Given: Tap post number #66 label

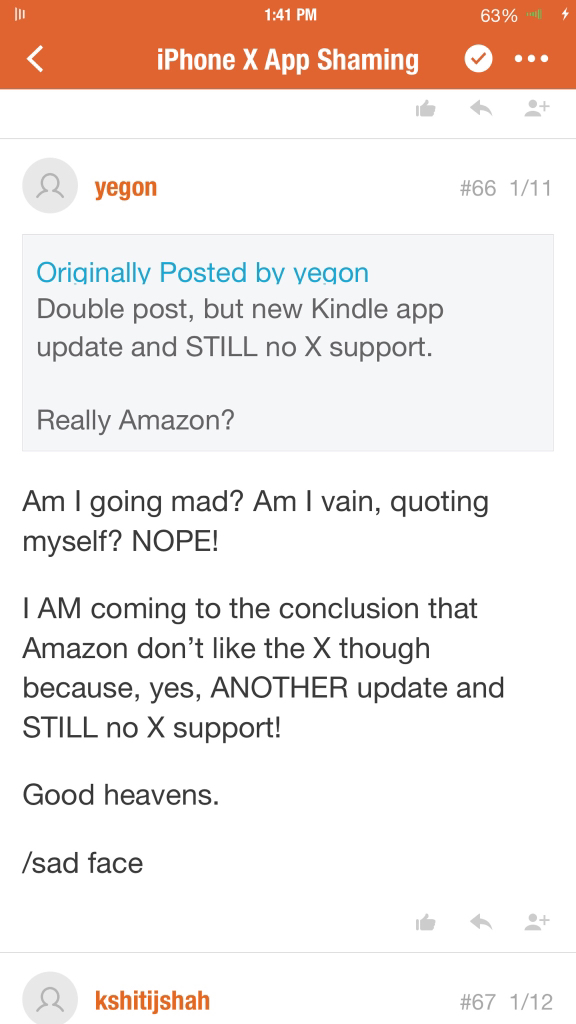Looking at the screenshot, I should (478, 189).
